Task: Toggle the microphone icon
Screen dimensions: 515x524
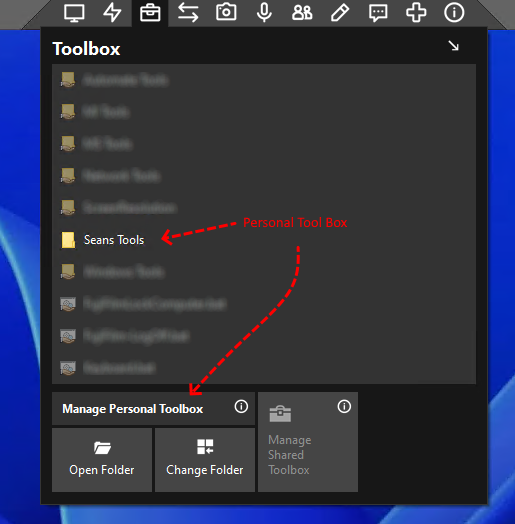Action: click(264, 13)
